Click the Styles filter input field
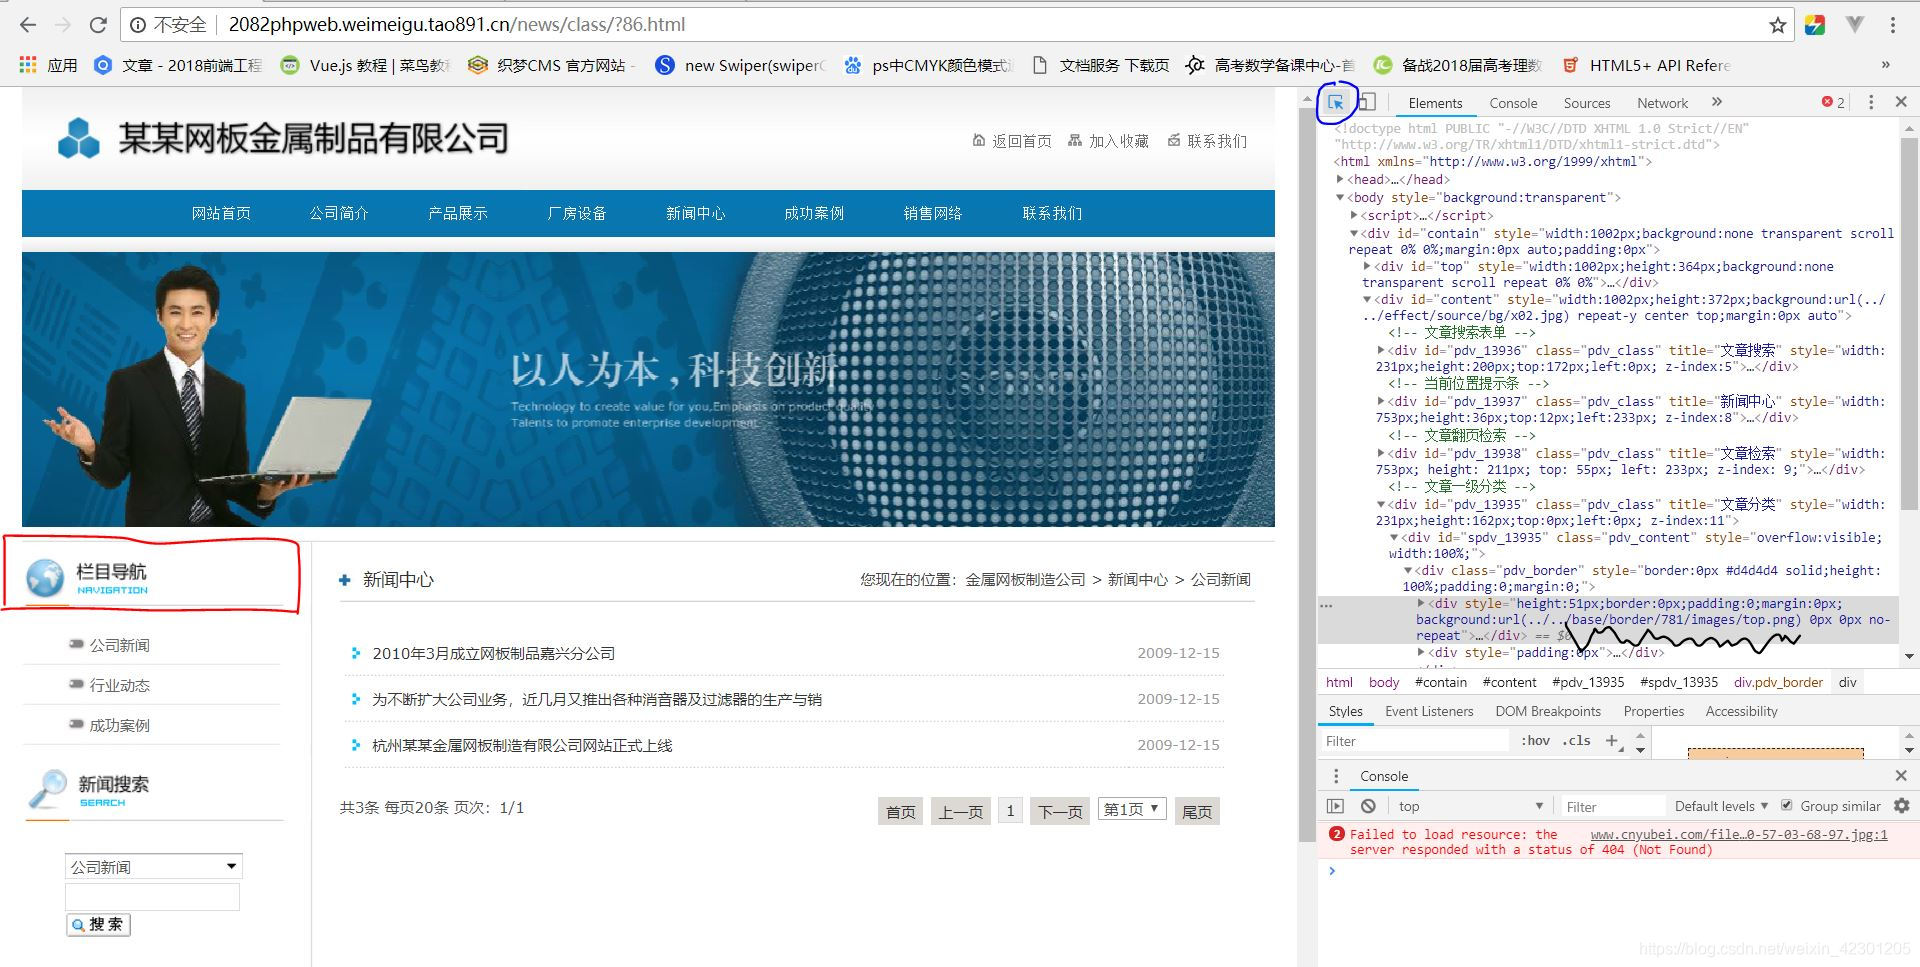1920x967 pixels. pos(1414,741)
